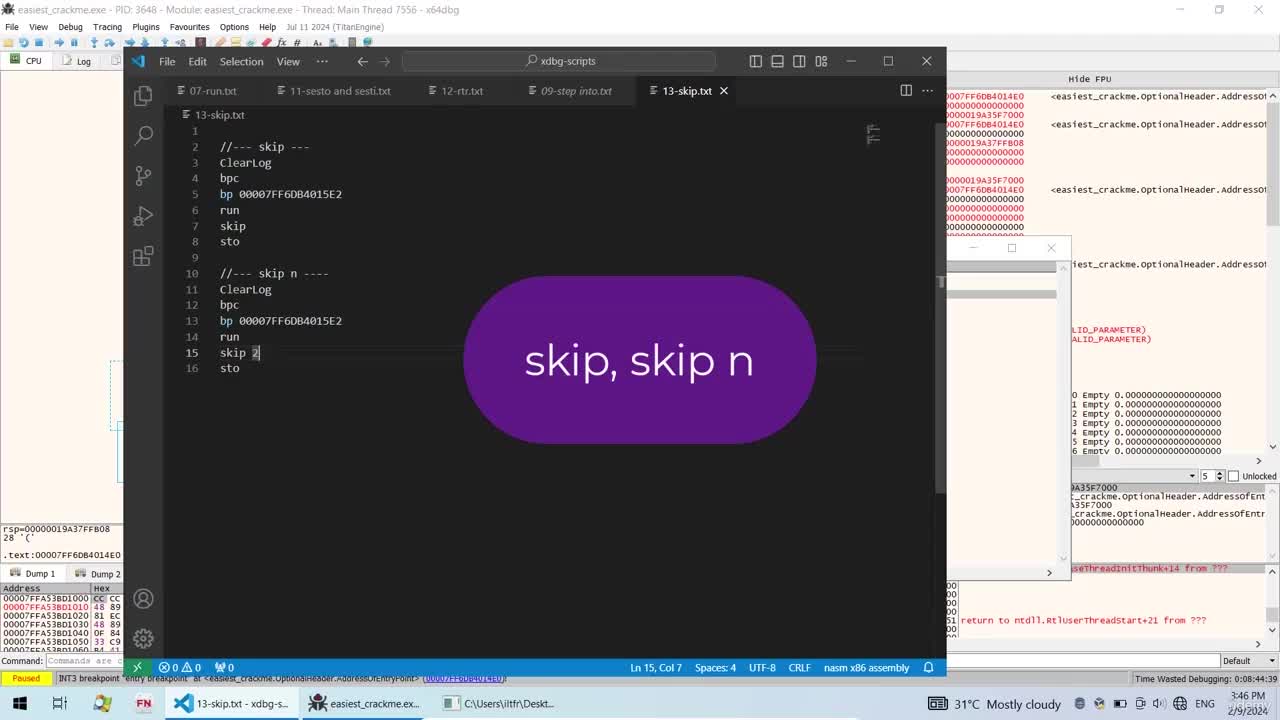Click the UTF-8 encoding in status bar
Screen dimensions: 1280x720
coord(762,668)
